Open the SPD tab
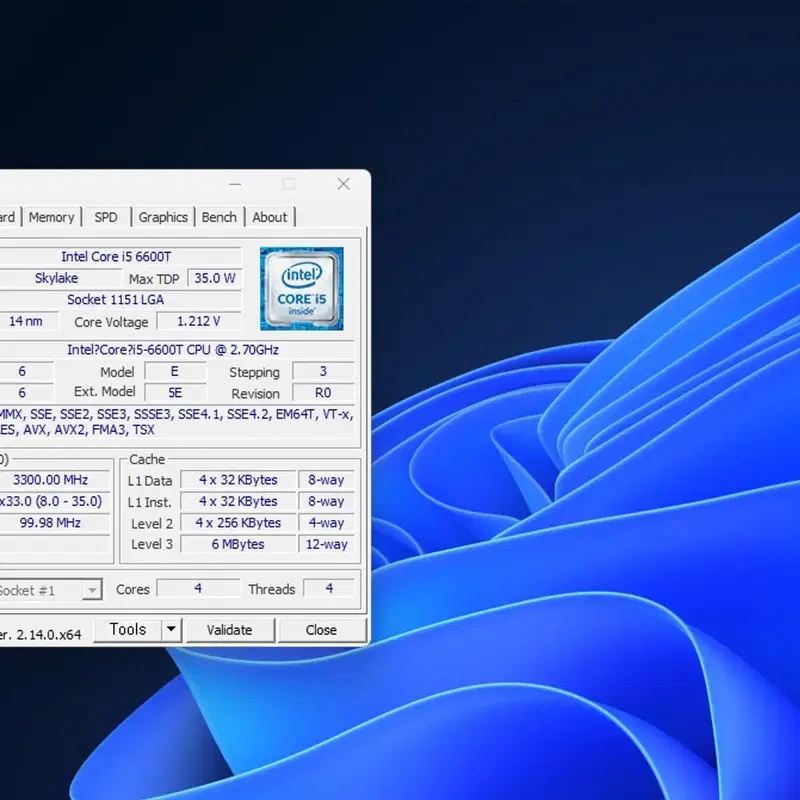Screen dimensions: 800x800 [x=106, y=217]
